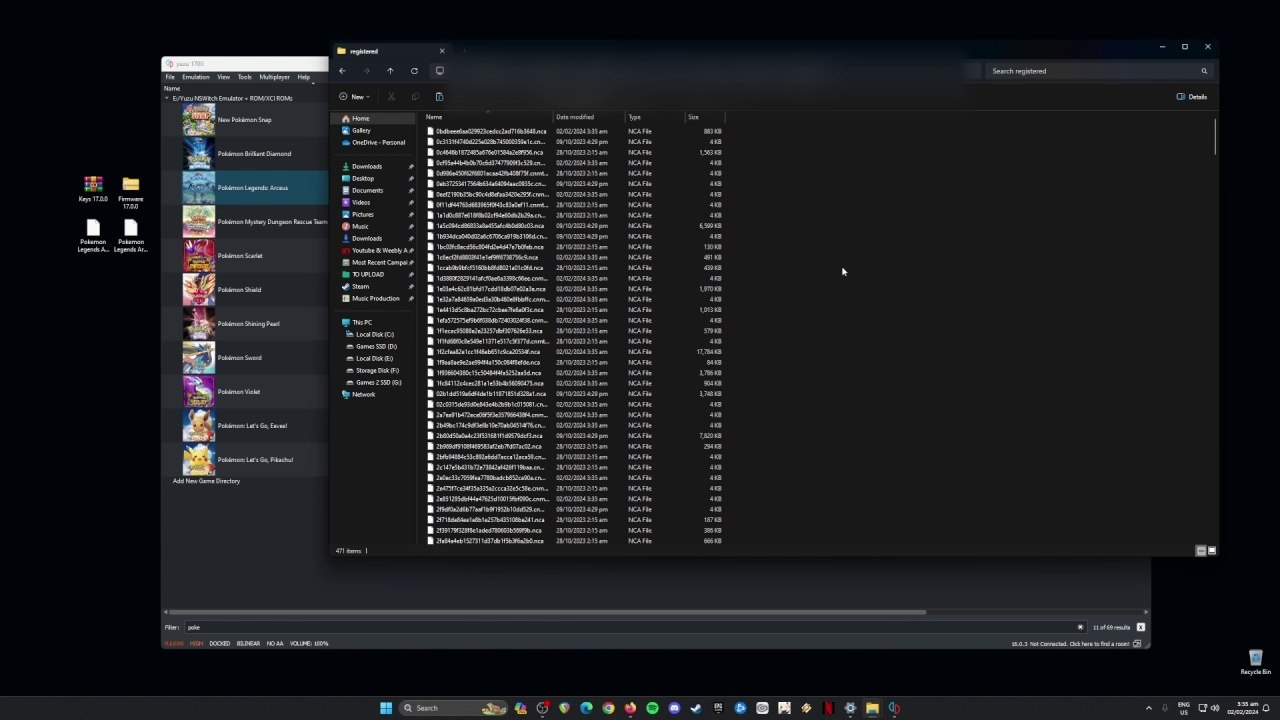Image resolution: width=1280 pixels, height=720 pixels.
Task: Open yuzu's Help menu
Action: click(x=303, y=77)
